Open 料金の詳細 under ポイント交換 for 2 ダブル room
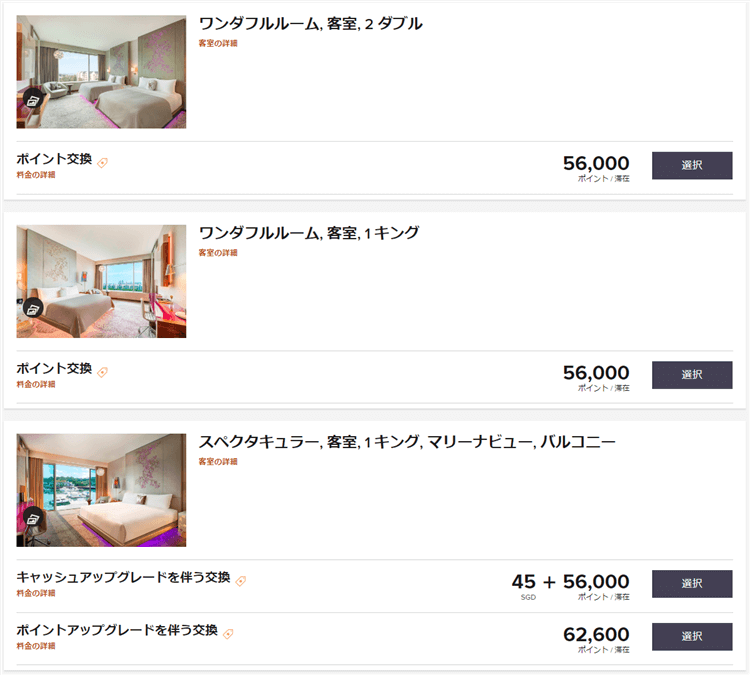Image resolution: width=750 pixels, height=675 pixels. coord(36,175)
